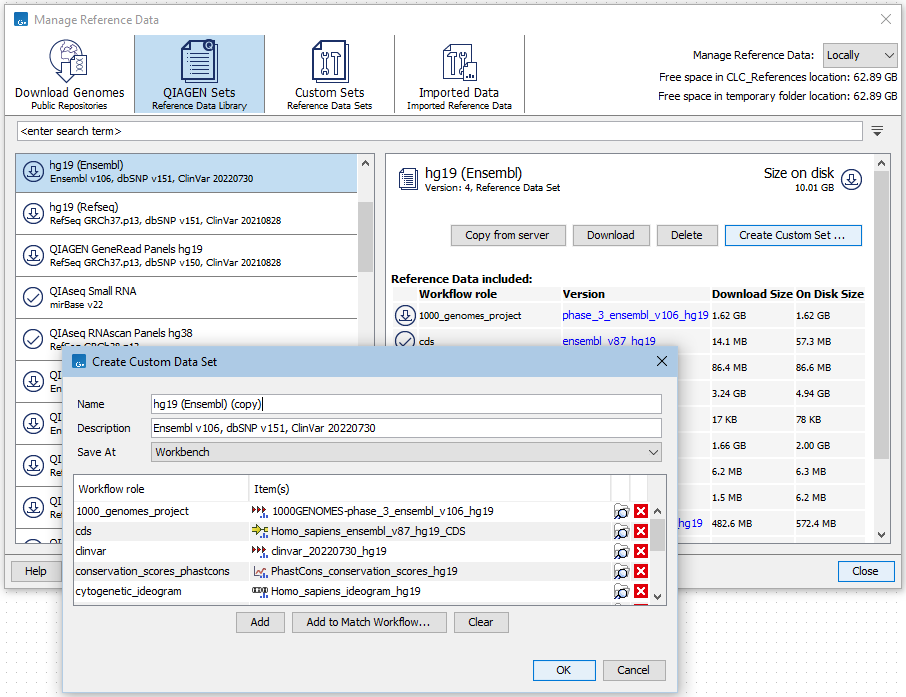Click the Add to Match Workflow button
The height and width of the screenshot is (697, 906).
point(367,622)
